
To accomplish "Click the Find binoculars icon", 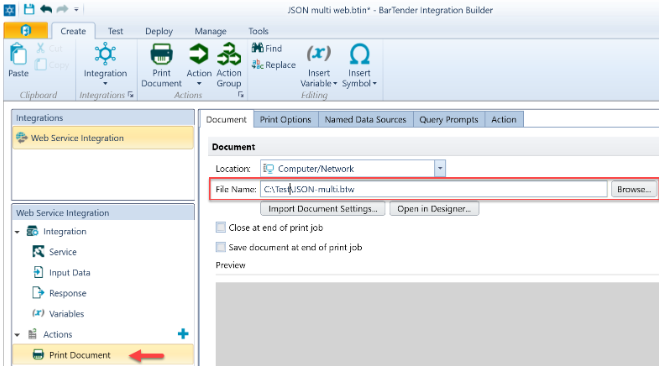I will pos(257,48).
